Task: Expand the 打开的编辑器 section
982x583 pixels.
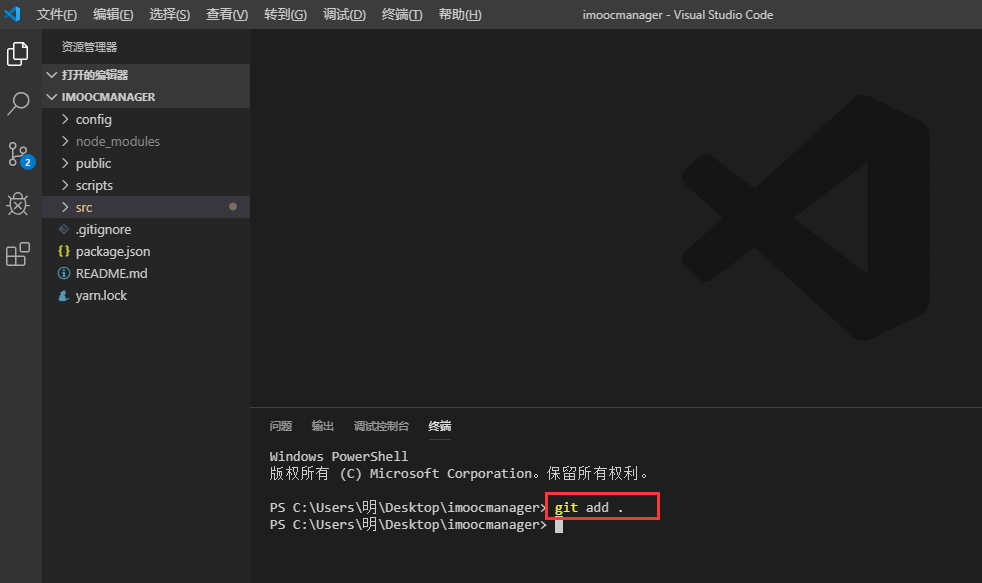Action: click(x=94, y=75)
